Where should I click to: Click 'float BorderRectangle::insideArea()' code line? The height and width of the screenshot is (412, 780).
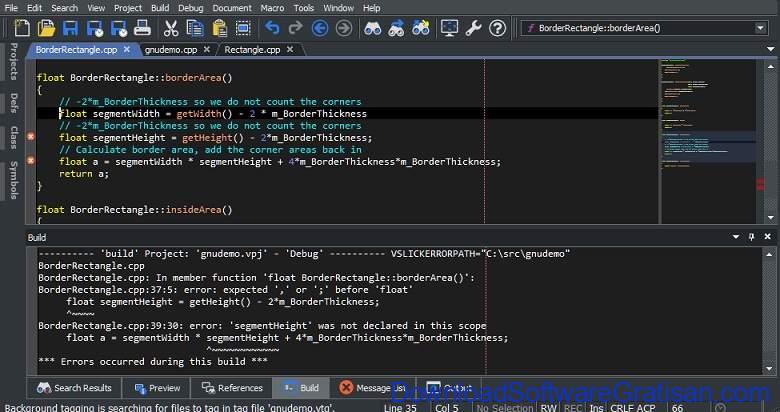coord(134,209)
